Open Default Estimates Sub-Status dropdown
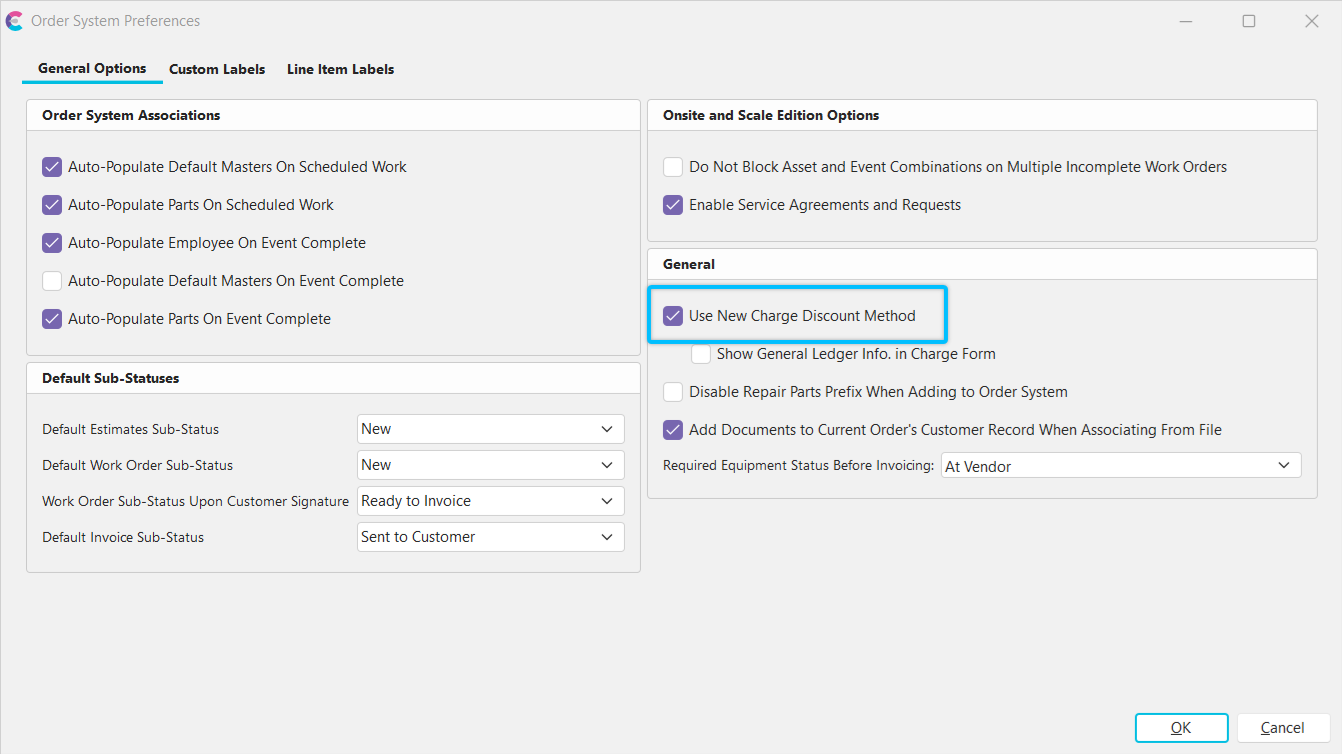The image size is (1342, 754). (490, 429)
